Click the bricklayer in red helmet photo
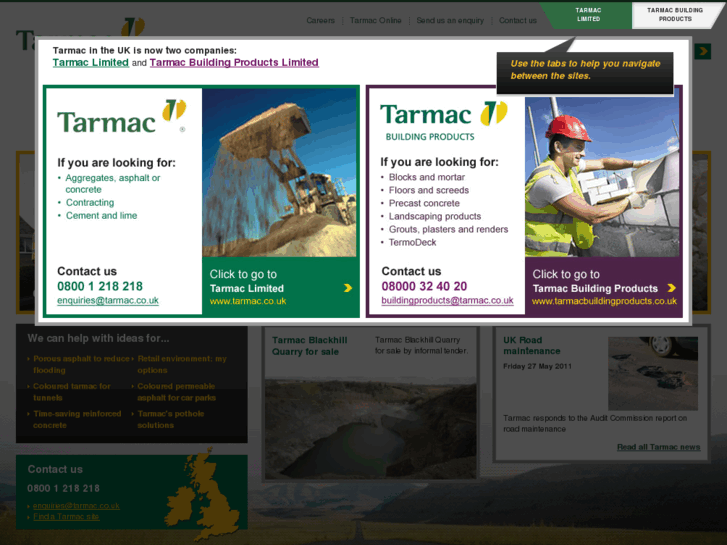The image size is (727, 545). pos(602,176)
